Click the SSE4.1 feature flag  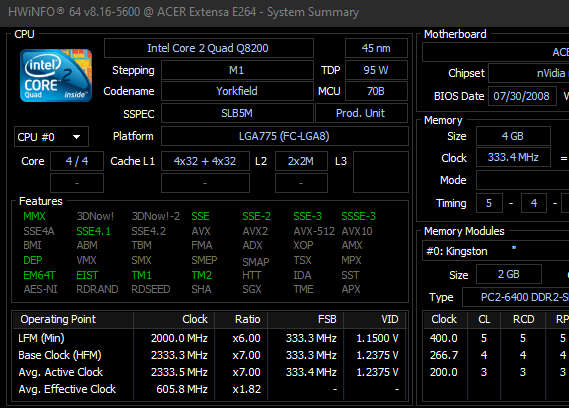click(93, 231)
